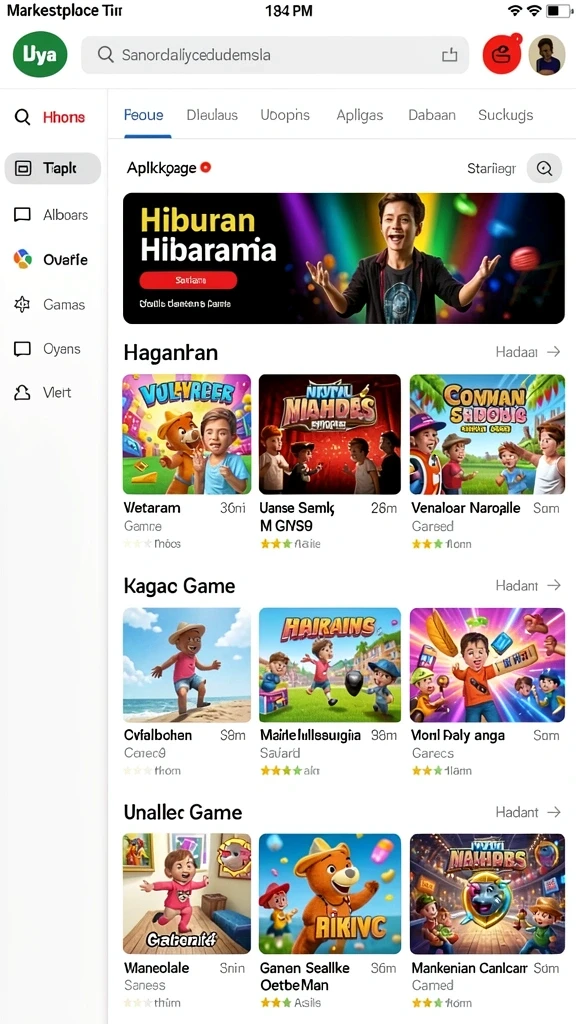This screenshot has height=1024, width=576.
Task: Click the green Uya logo
Action: tap(40, 54)
